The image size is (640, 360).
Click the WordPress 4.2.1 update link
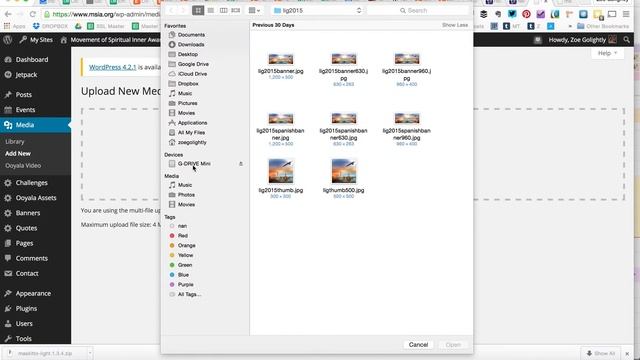(x=112, y=67)
